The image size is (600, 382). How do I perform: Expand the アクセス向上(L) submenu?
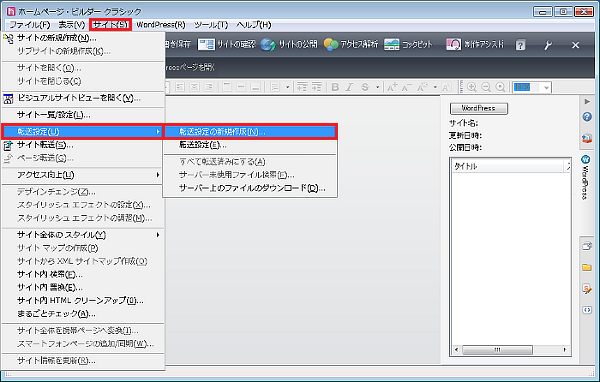(83, 175)
